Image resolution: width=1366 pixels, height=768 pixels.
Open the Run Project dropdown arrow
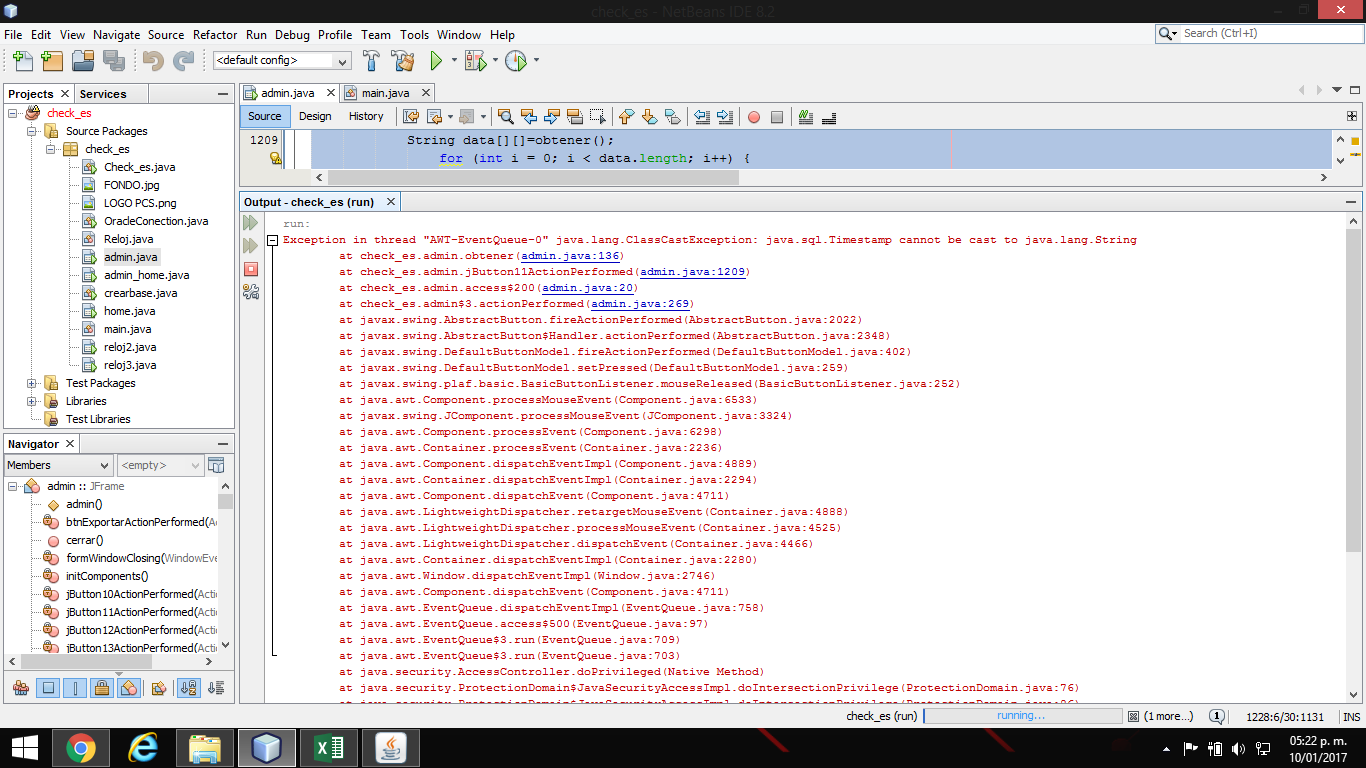tap(454, 61)
